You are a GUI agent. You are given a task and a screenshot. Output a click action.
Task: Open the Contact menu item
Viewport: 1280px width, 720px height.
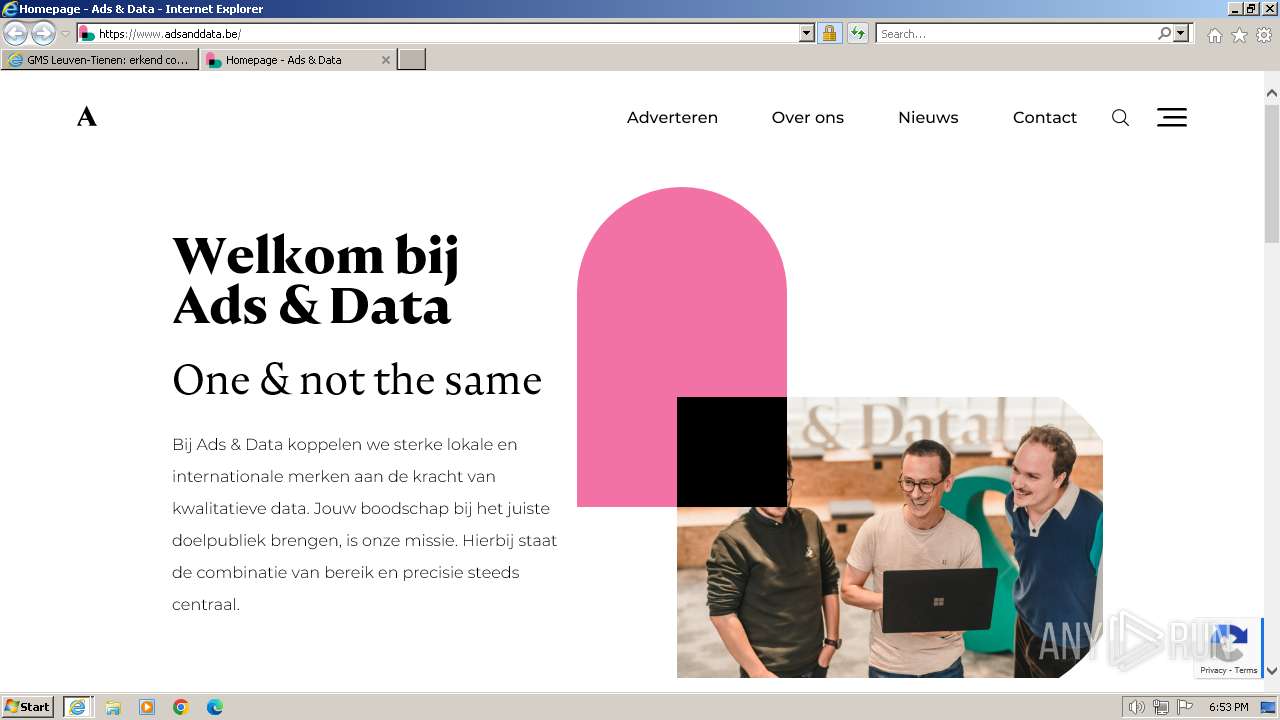pyautogui.click(x=1045, y=117)
